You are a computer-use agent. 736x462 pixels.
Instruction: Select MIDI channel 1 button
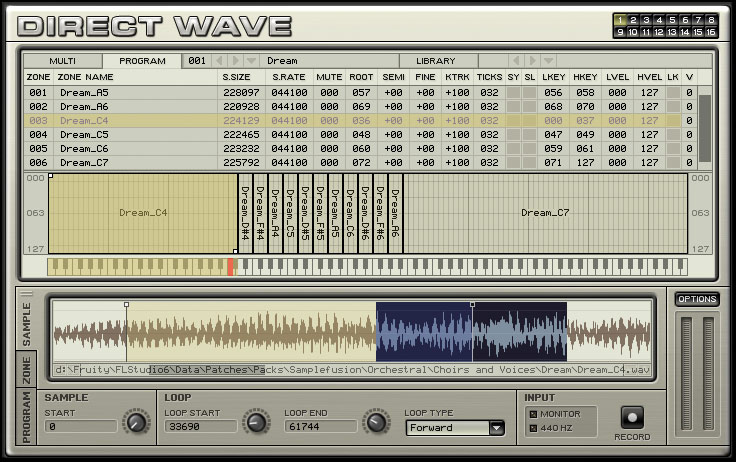(x=620, y=20)
